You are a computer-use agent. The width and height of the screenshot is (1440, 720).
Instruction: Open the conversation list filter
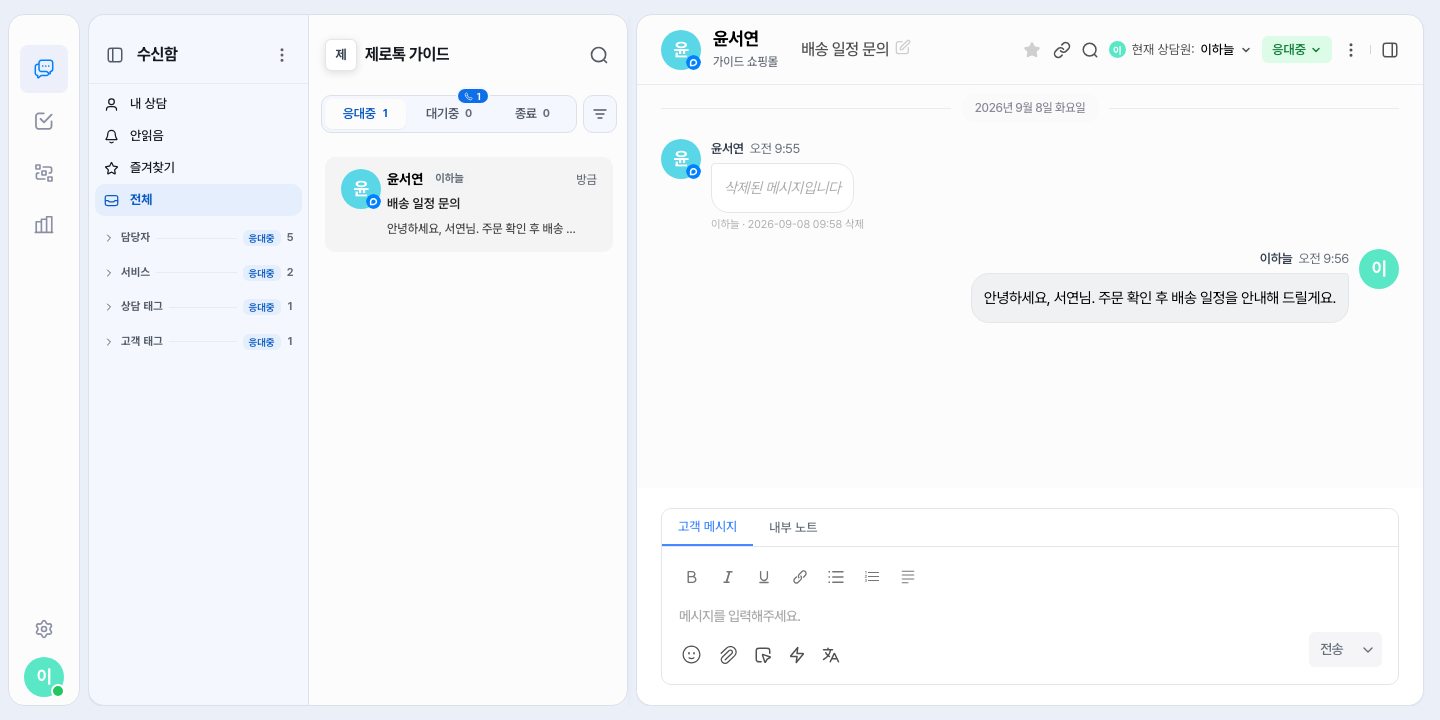(600, 114)
